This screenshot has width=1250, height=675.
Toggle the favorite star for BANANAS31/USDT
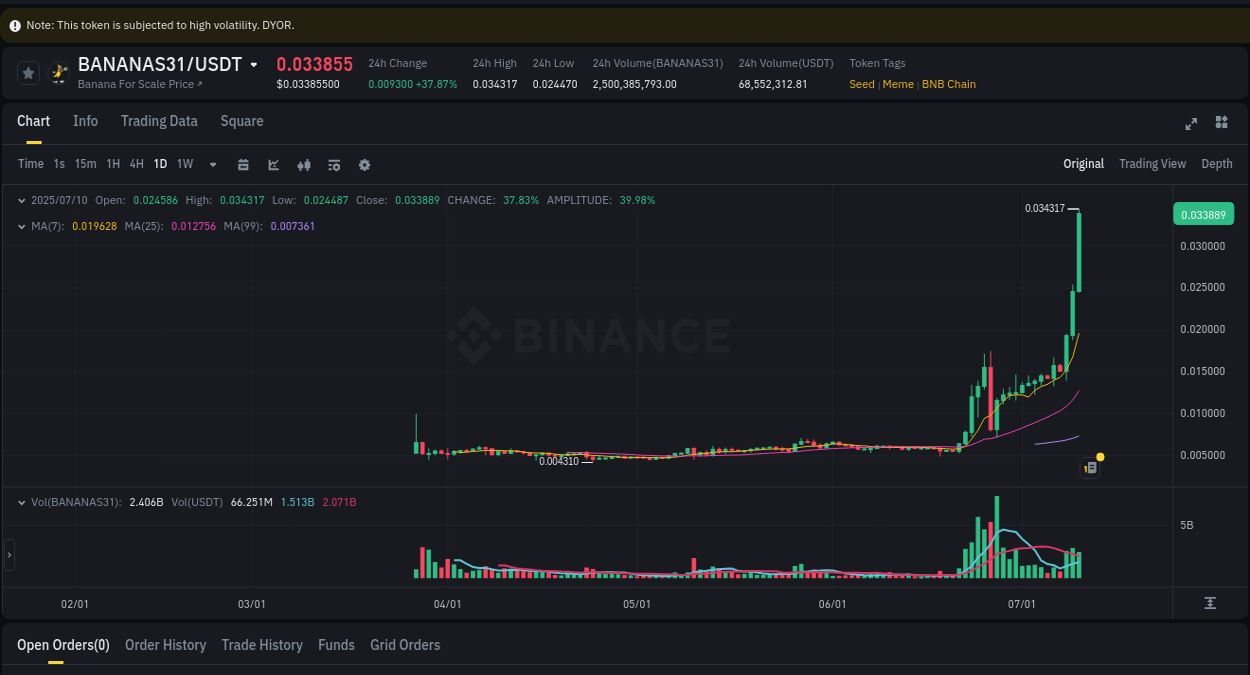(27, 72)
